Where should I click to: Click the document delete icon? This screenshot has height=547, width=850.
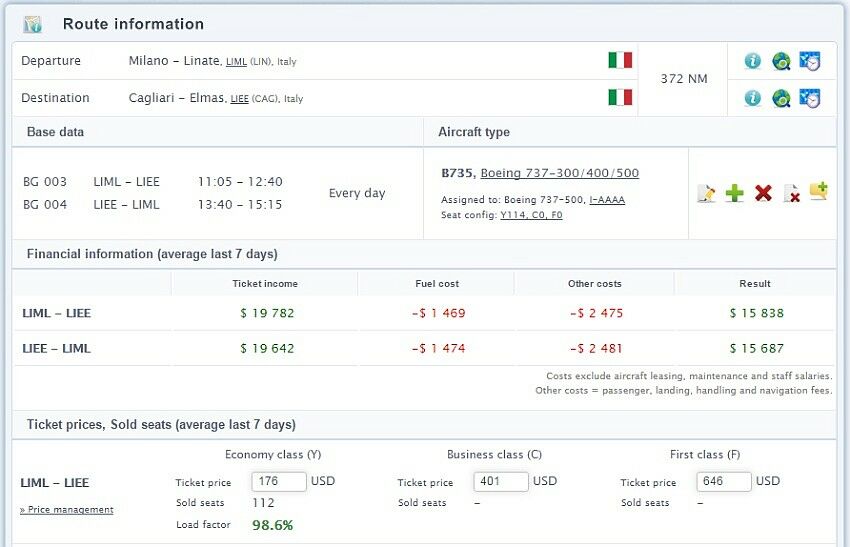(791, 193)
